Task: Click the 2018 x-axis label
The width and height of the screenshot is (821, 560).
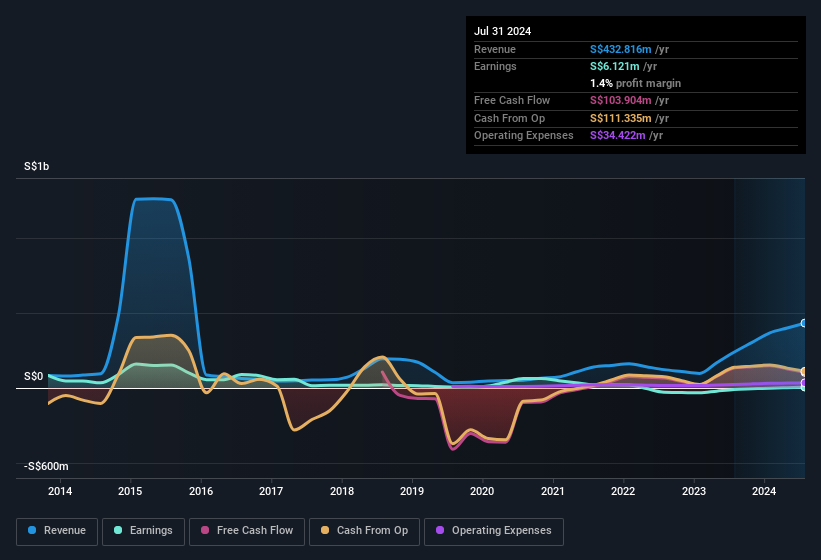Action: pyautogui.click(x=342, y=491)
